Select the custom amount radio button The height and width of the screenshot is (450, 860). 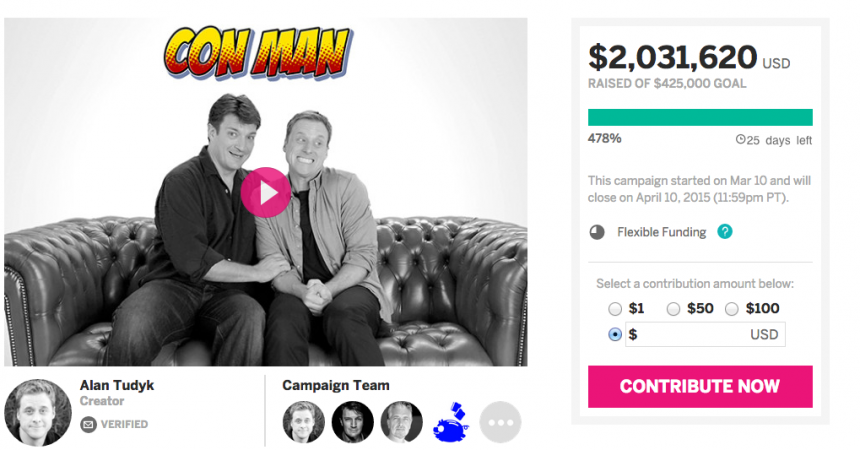coord(614,335)
